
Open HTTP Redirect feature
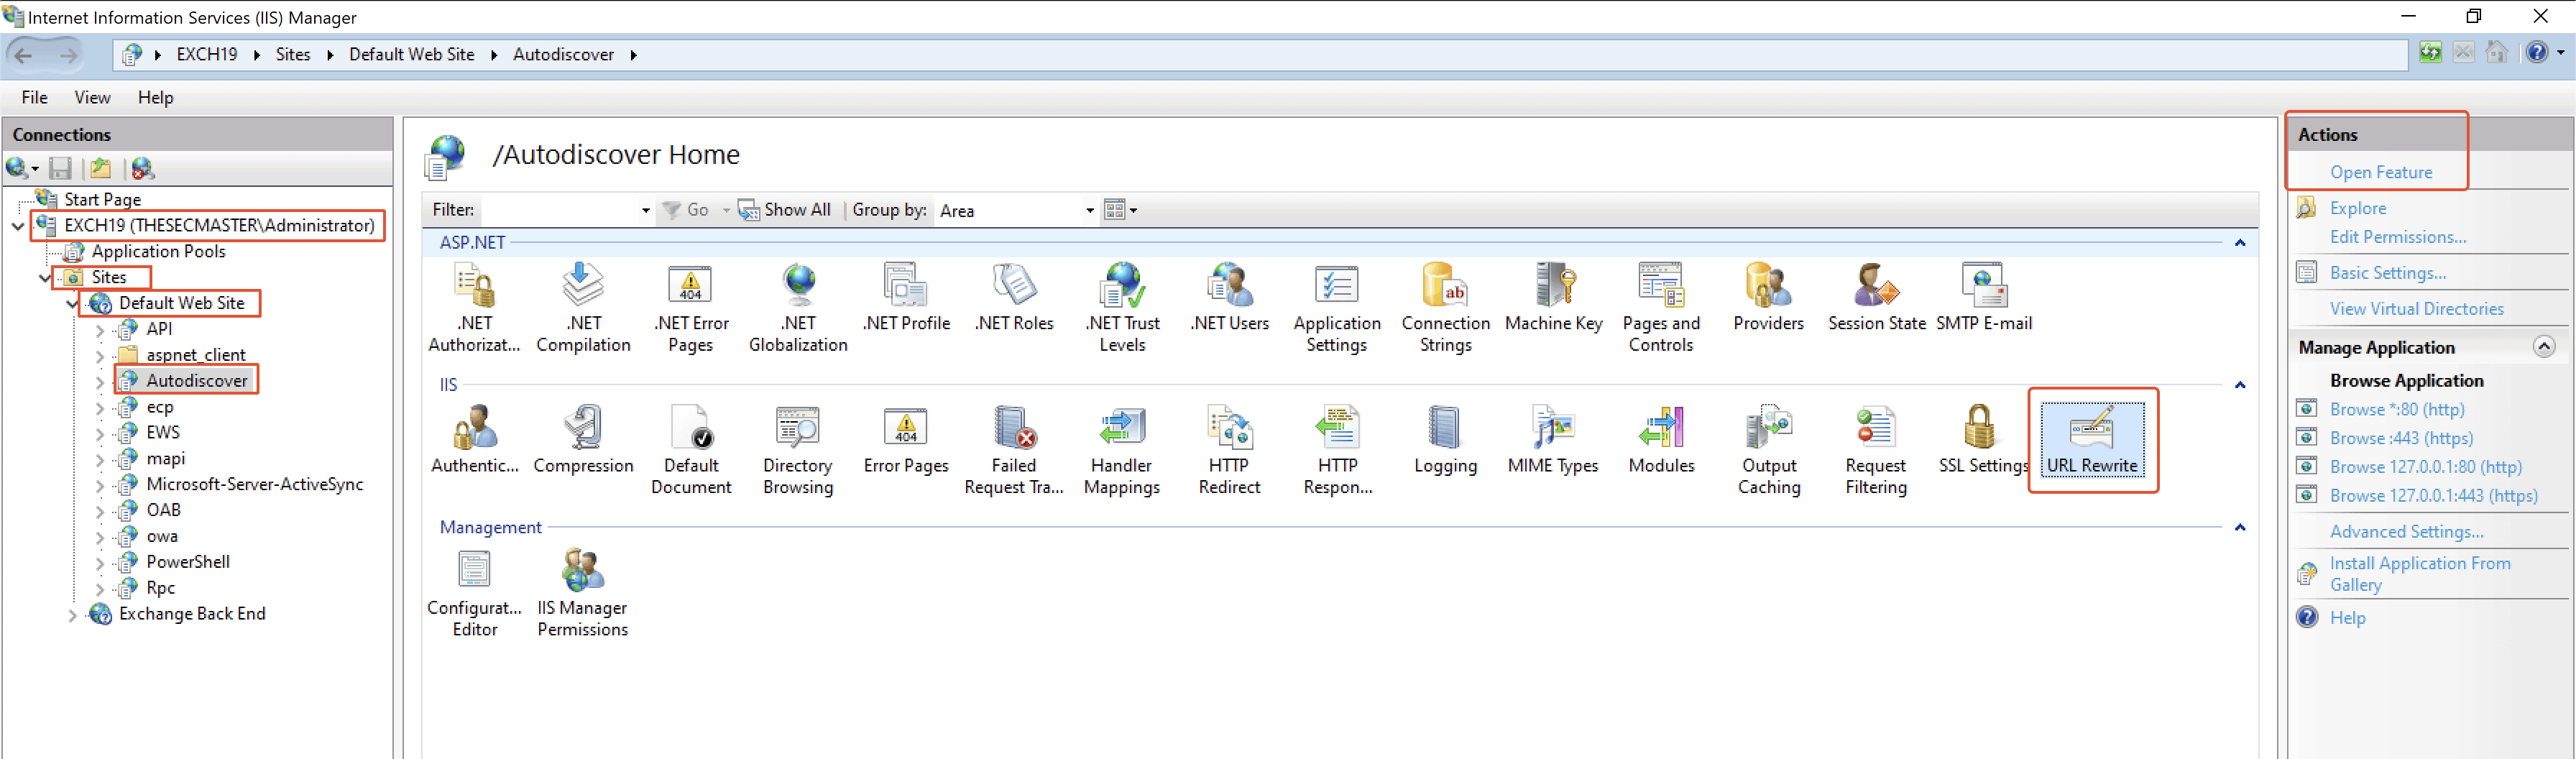tap(1229, 450)
